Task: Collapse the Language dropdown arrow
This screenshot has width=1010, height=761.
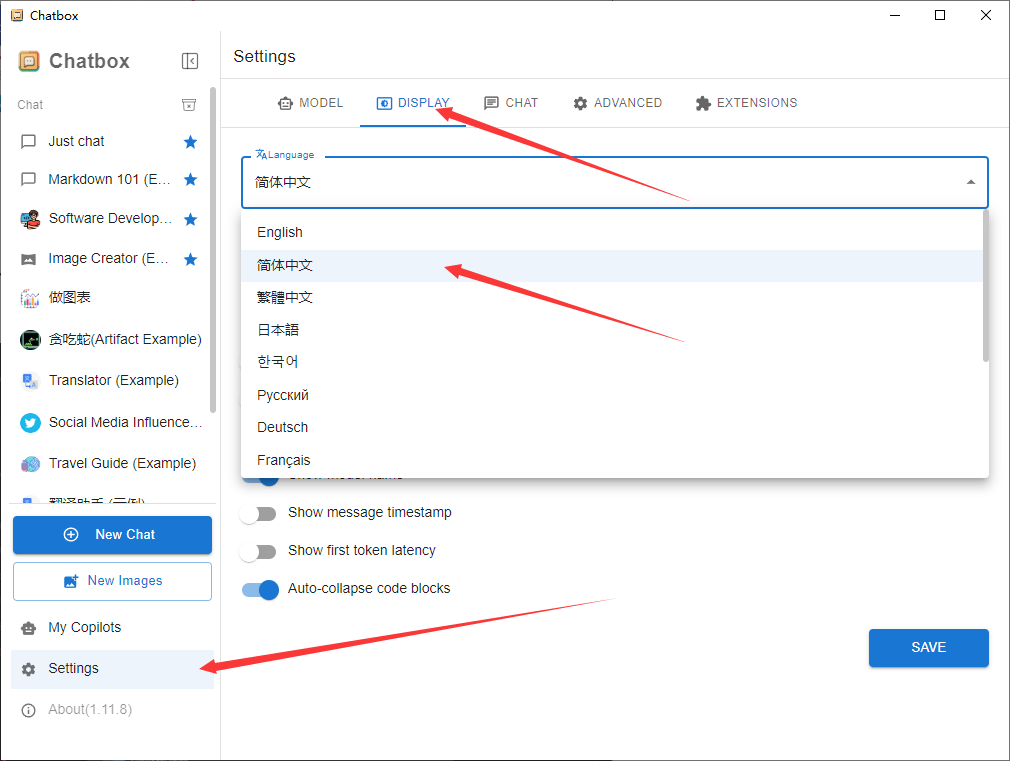Action: coord(970,182)
